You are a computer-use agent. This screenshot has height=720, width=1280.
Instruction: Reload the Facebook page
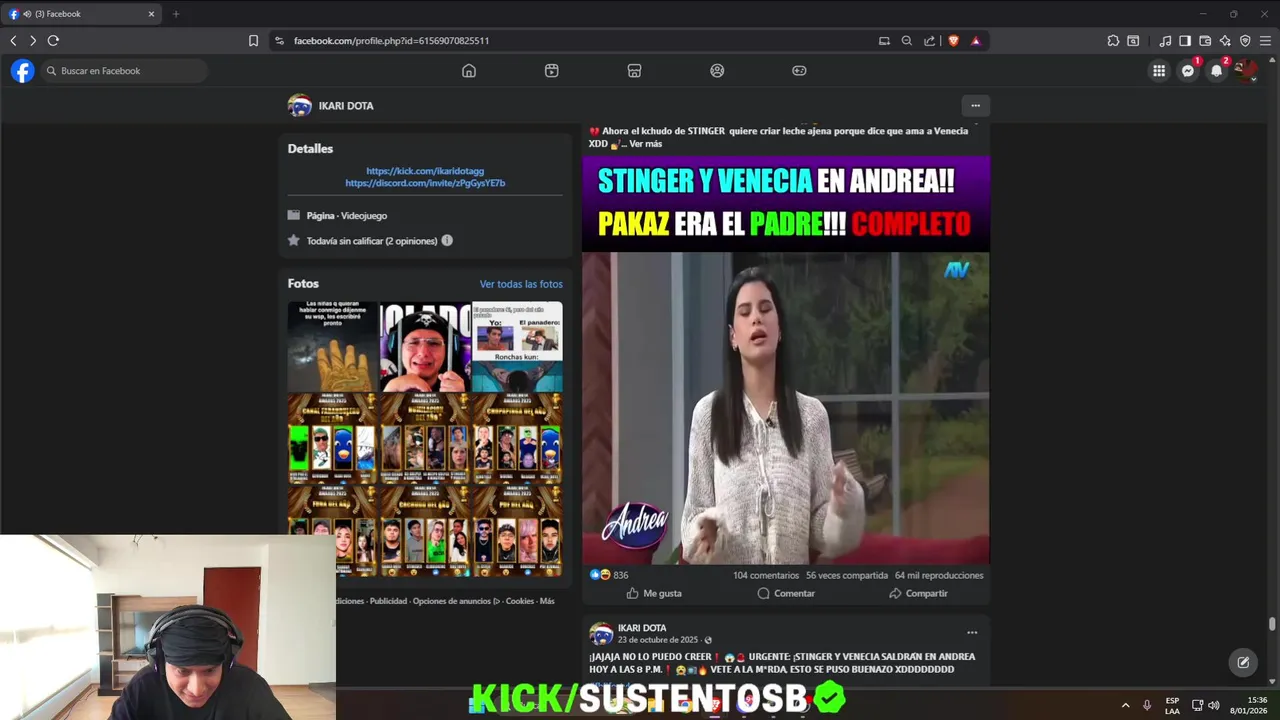click(53, 41)
